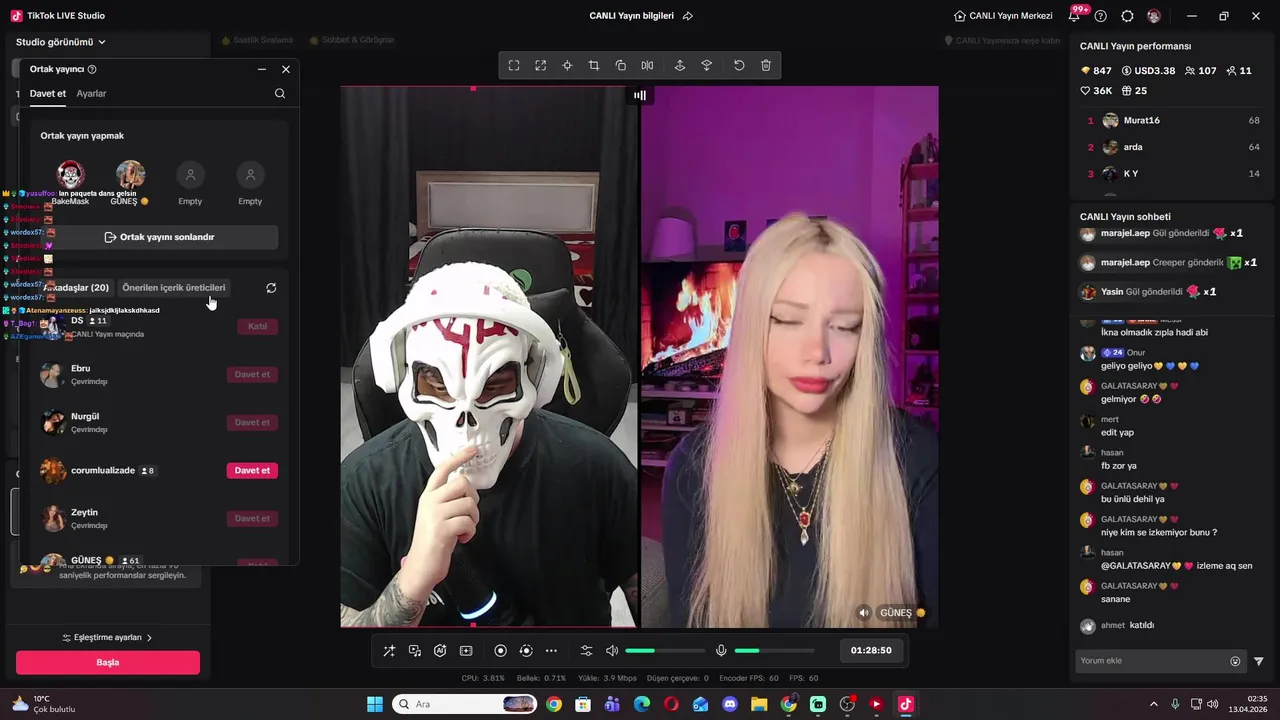Viewport: 1280px width, 720px height.
Task: Open the help question mark icon in title bar
Action: pos(1101,16)
